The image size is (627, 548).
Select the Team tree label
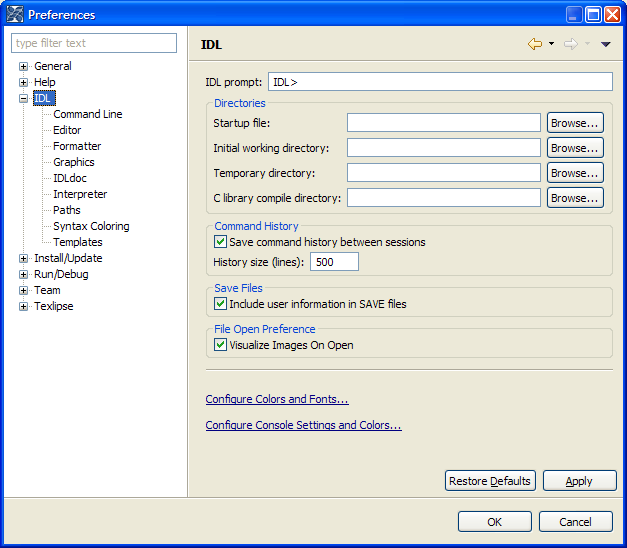click(x=47, y=290)
